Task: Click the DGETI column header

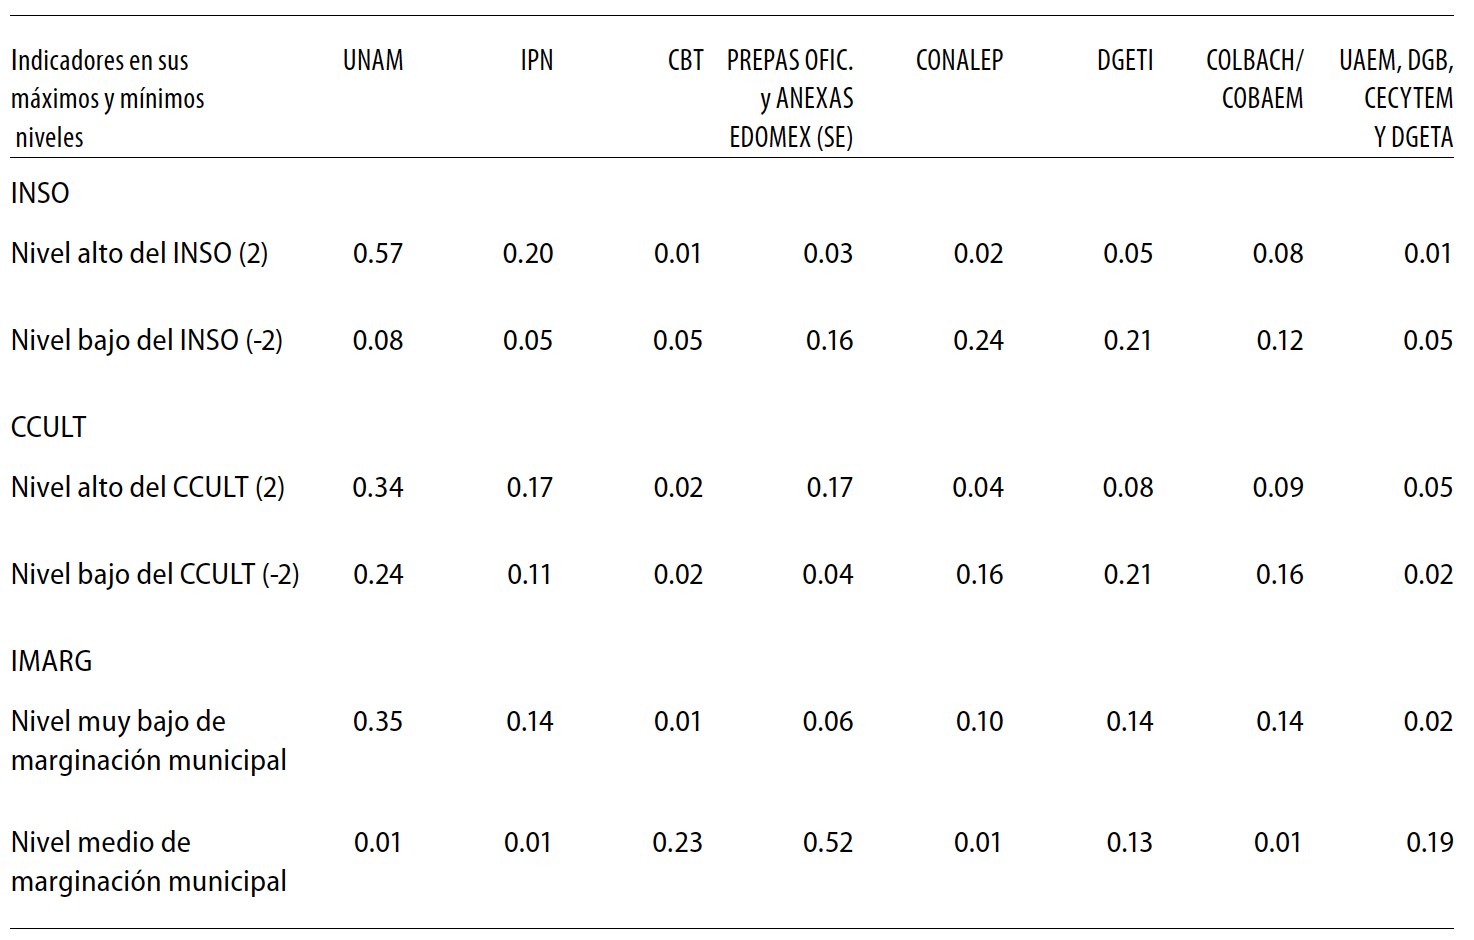Action: tap(1125, 61)
